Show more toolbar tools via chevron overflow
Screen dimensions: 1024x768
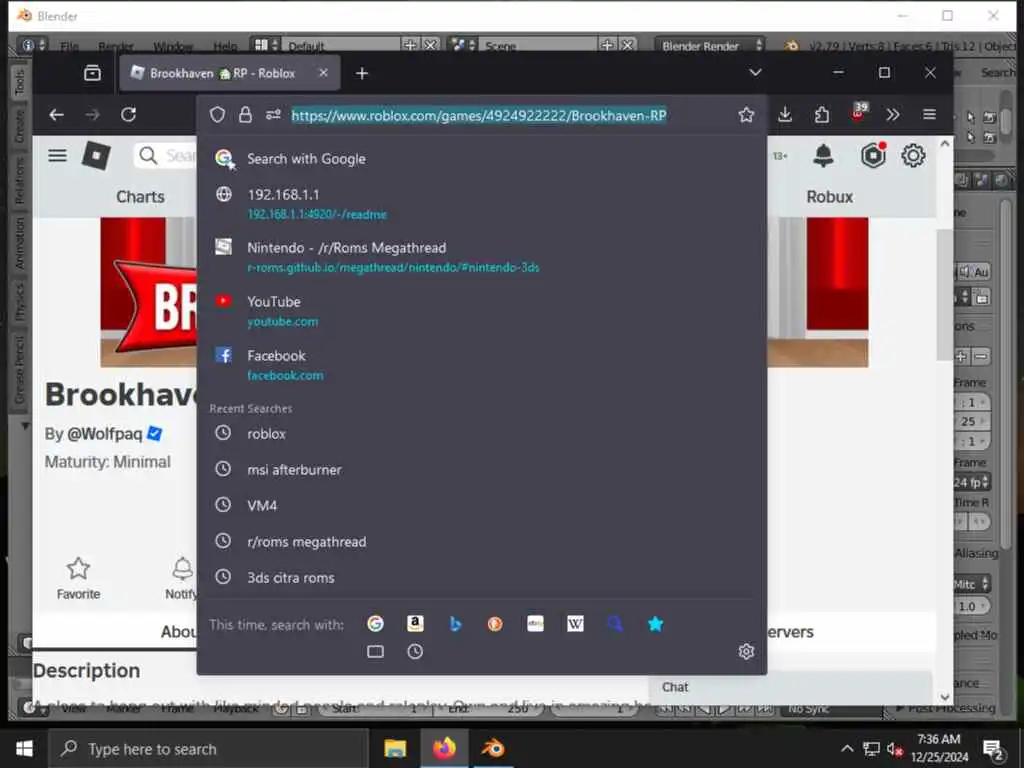click(x=893, y=115)
